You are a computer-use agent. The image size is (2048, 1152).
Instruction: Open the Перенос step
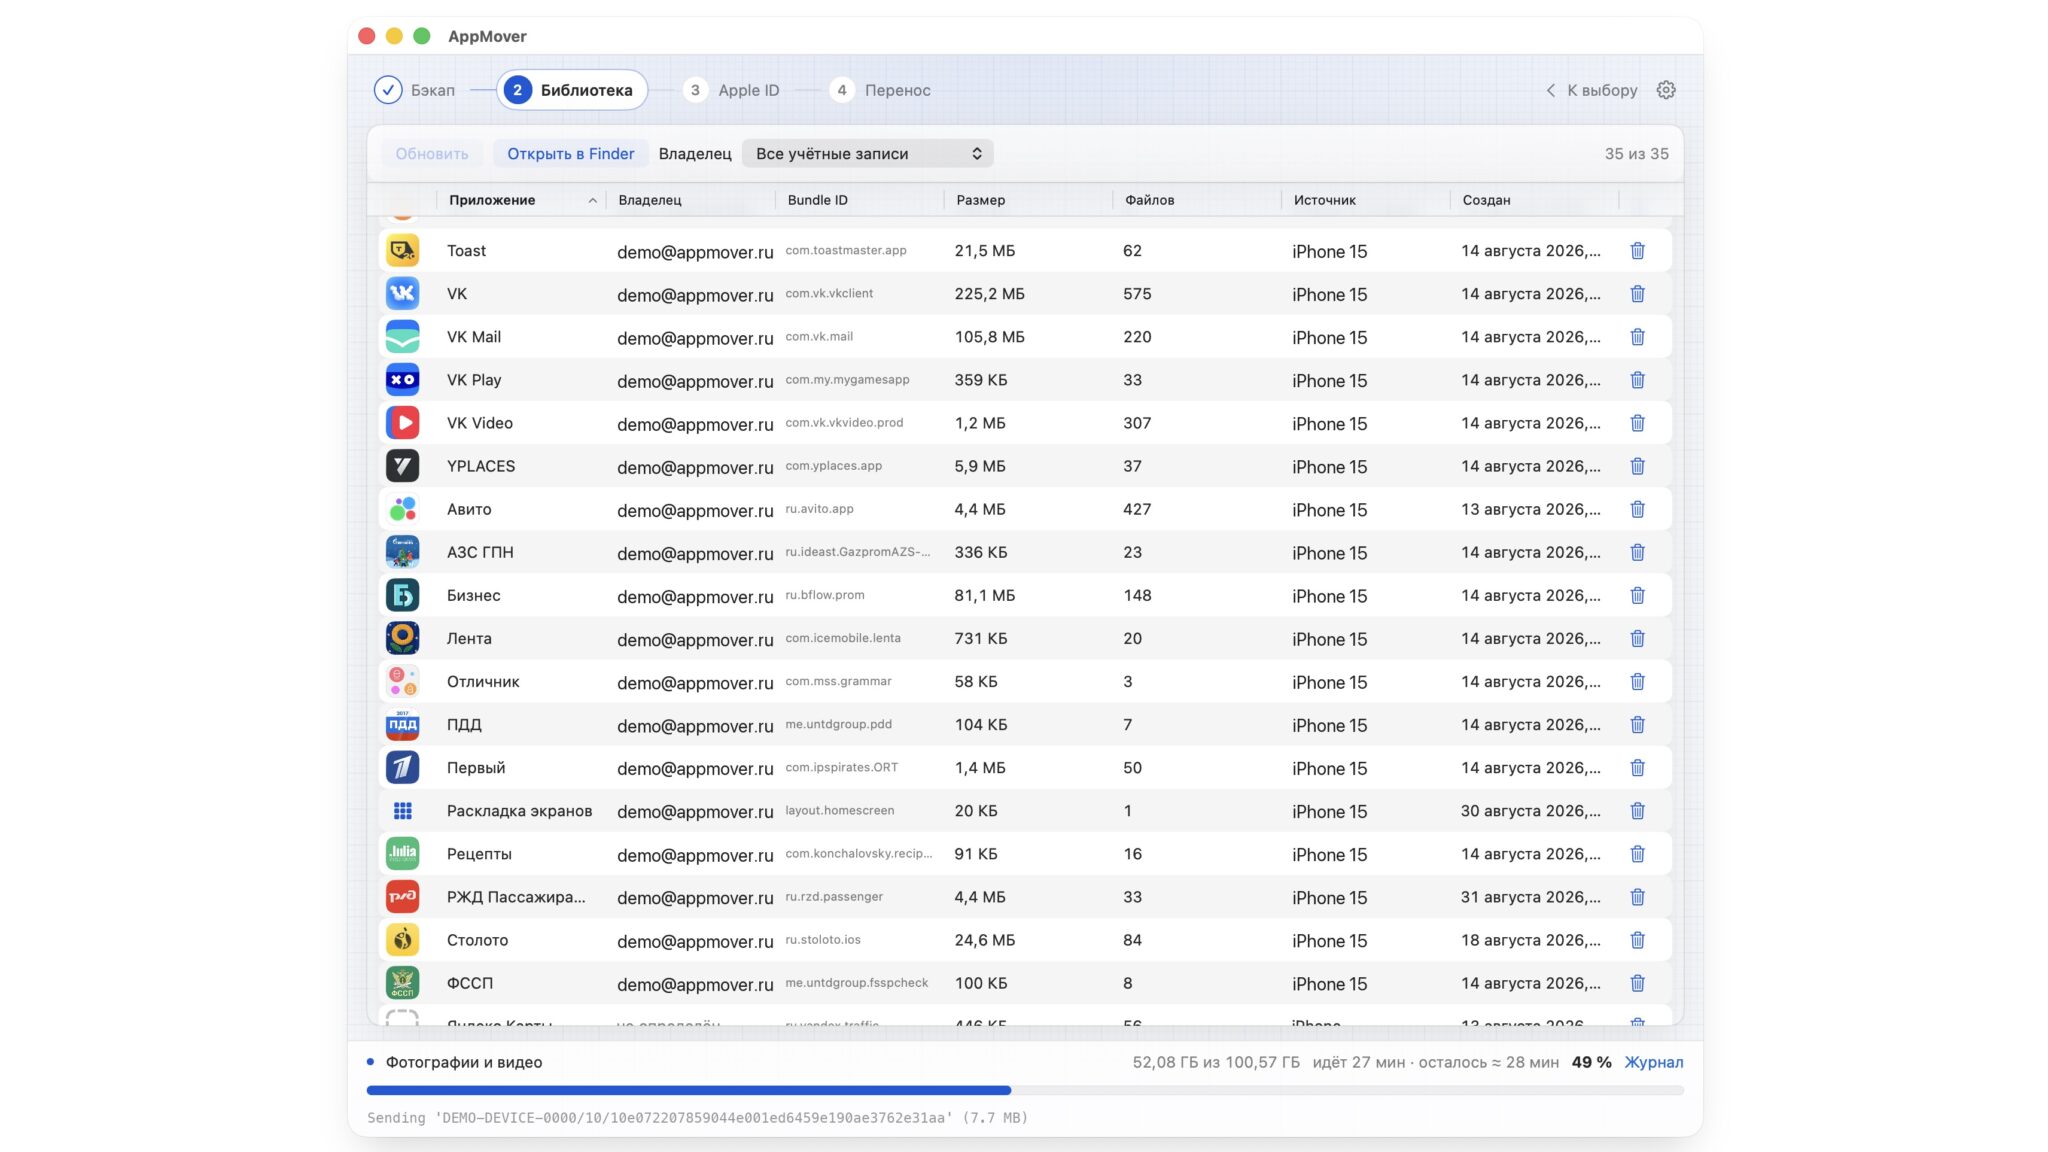881,90
